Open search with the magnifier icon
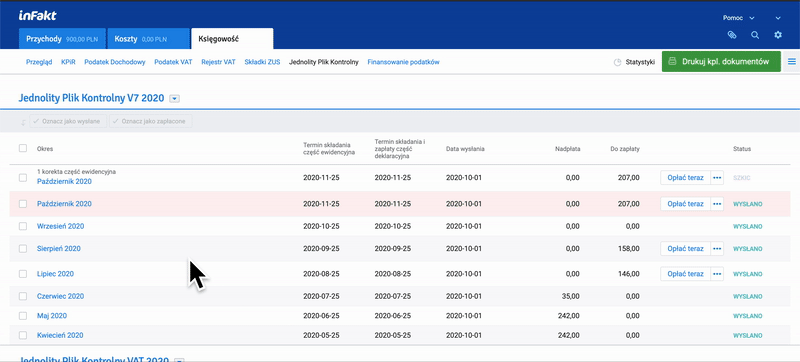This screenshot has height=362, width=800. coord(755,35)
